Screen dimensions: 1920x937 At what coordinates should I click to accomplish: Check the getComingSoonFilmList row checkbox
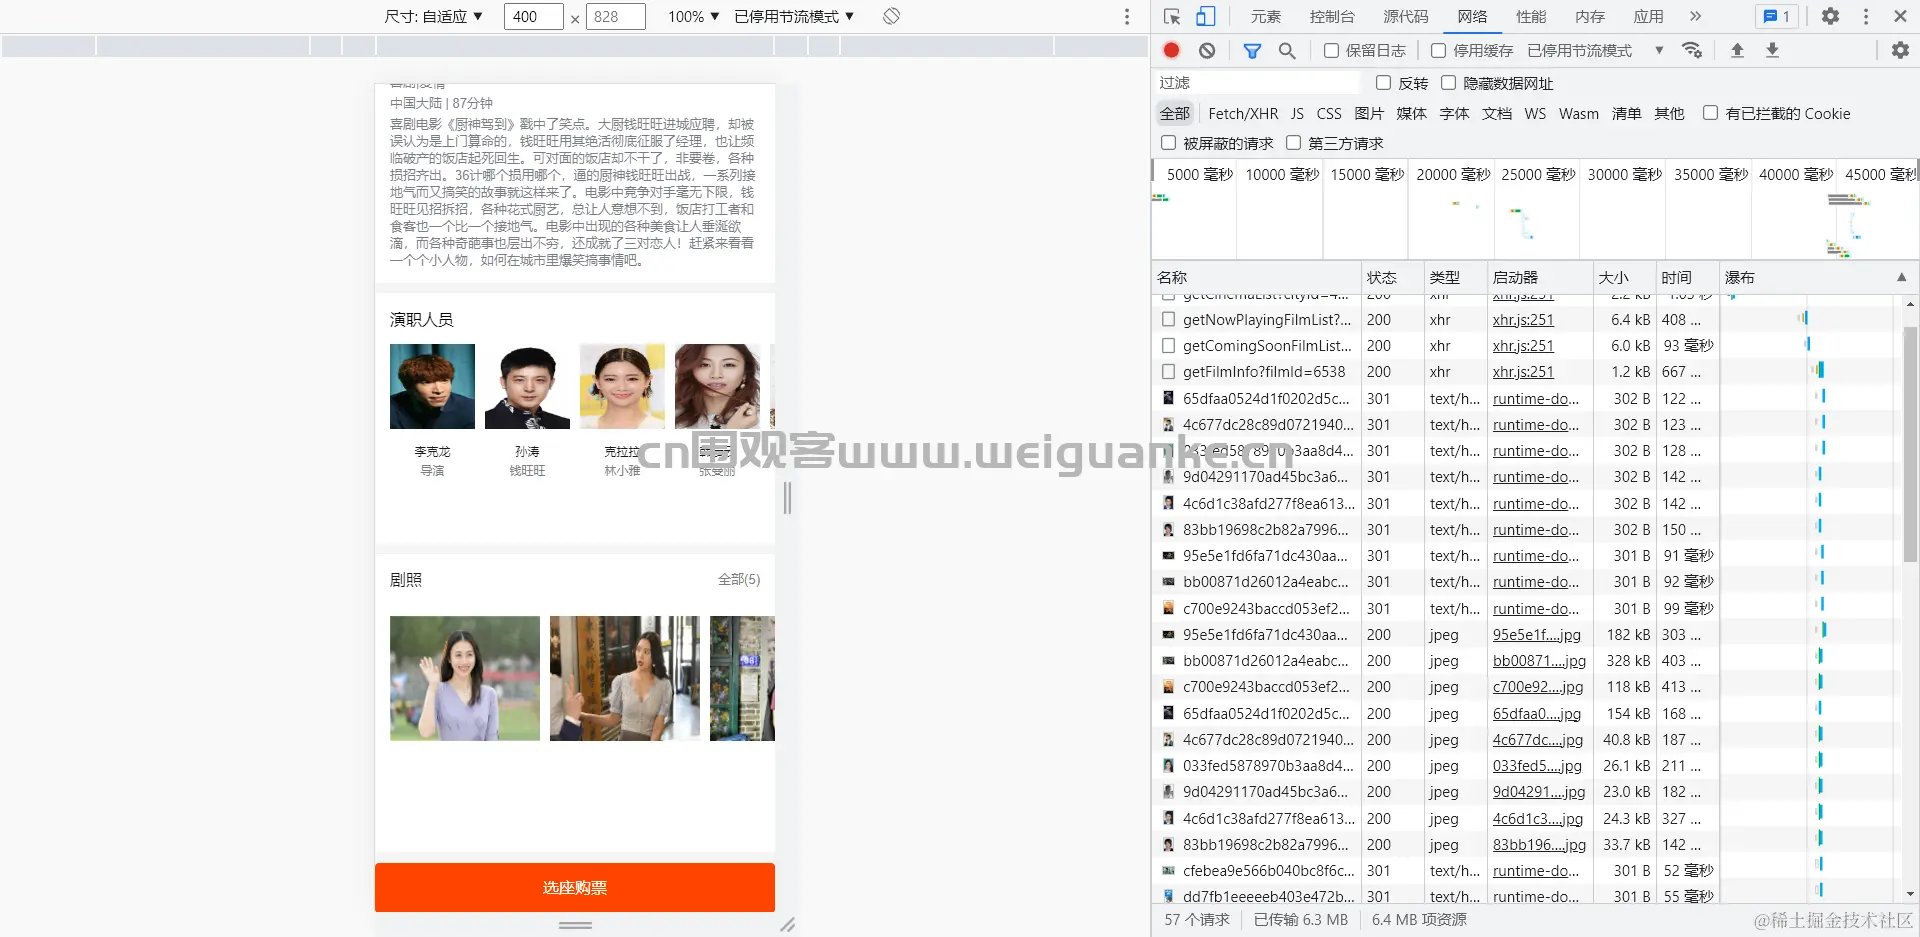[x=1168, y=346]
